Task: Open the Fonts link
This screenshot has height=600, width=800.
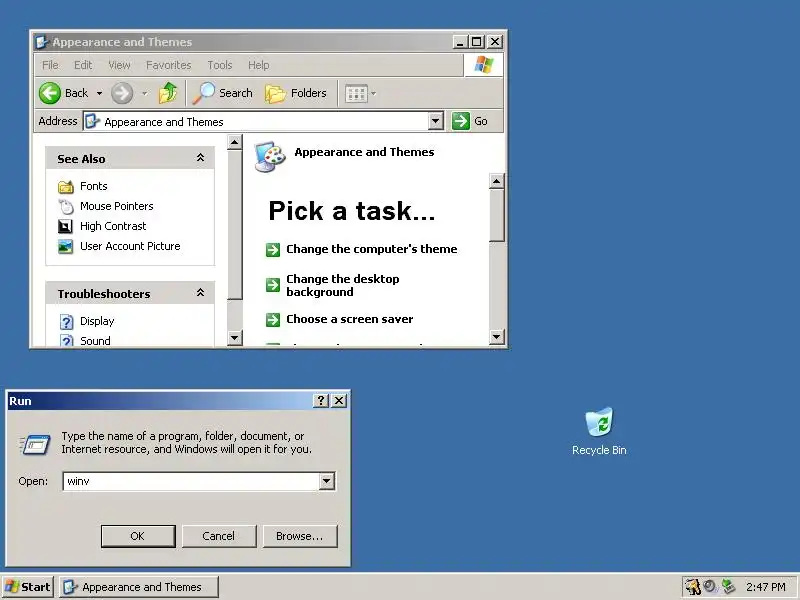Action: click(x=93, y=186)
